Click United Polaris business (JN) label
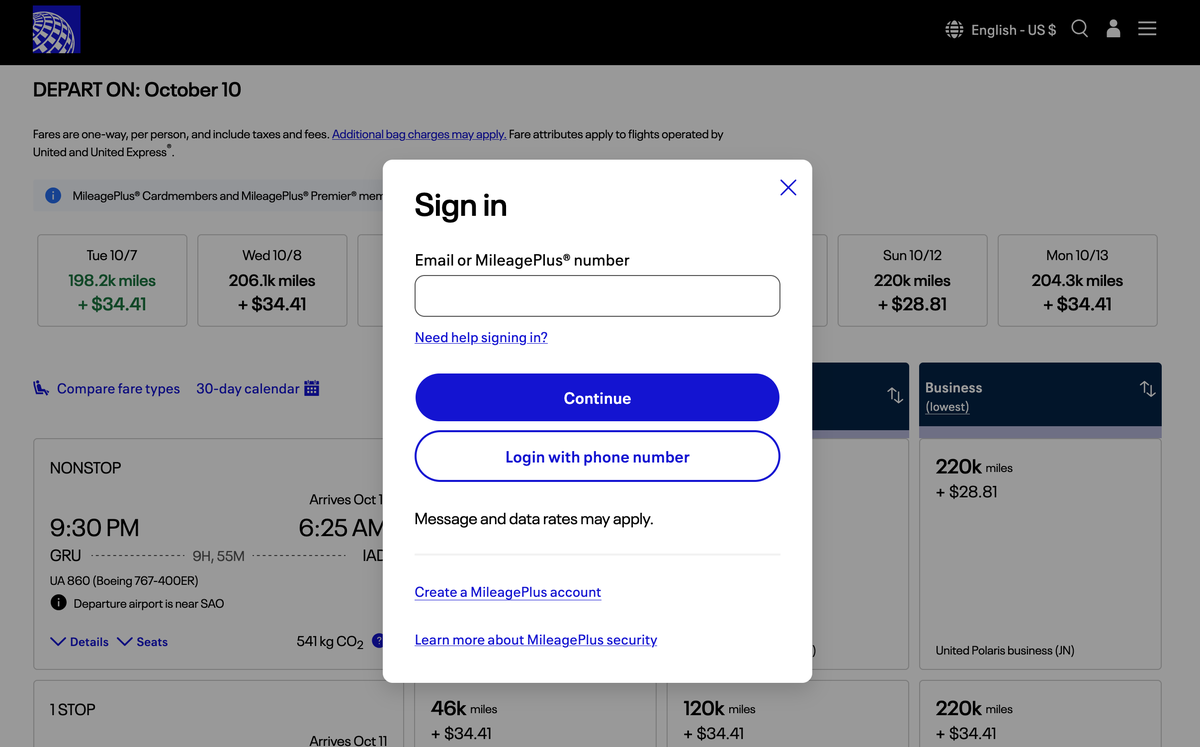Screen dimensions: 1200x747 tap(1005, 650)
